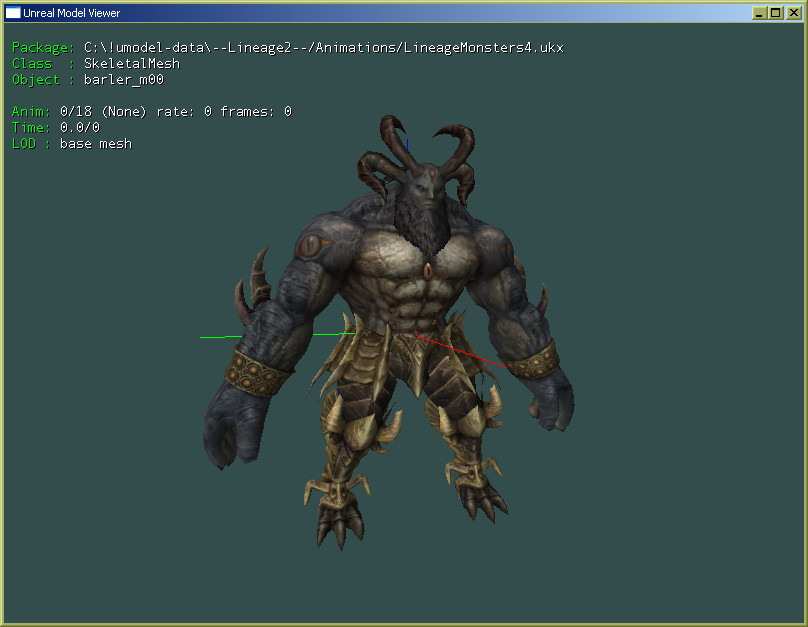Click the SkeletalMesh class value
The height and width of the screenshot is (627, 808).
tap(132, 64)
